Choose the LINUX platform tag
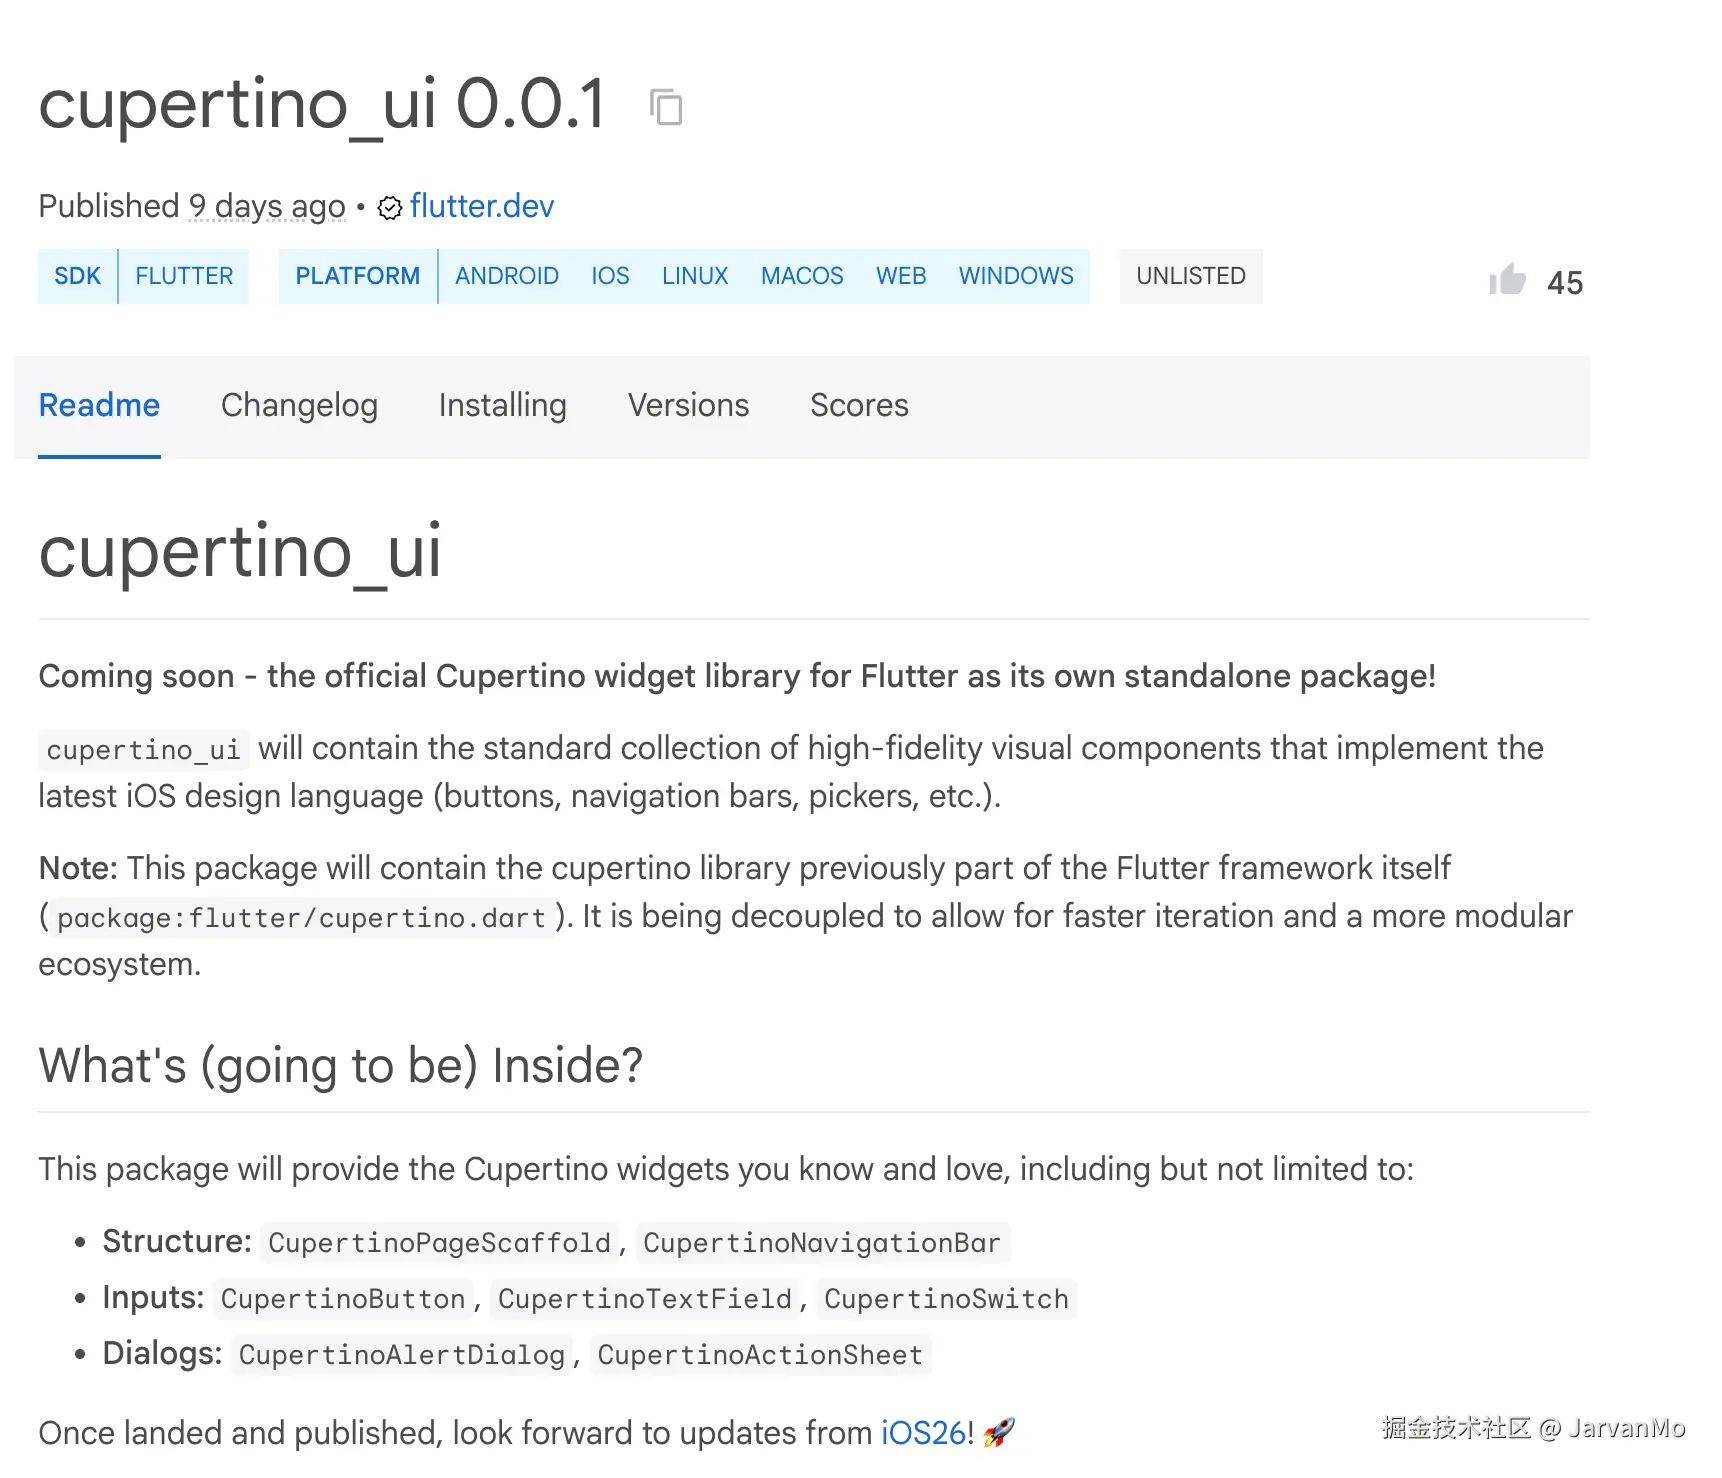 pos(695,276)
